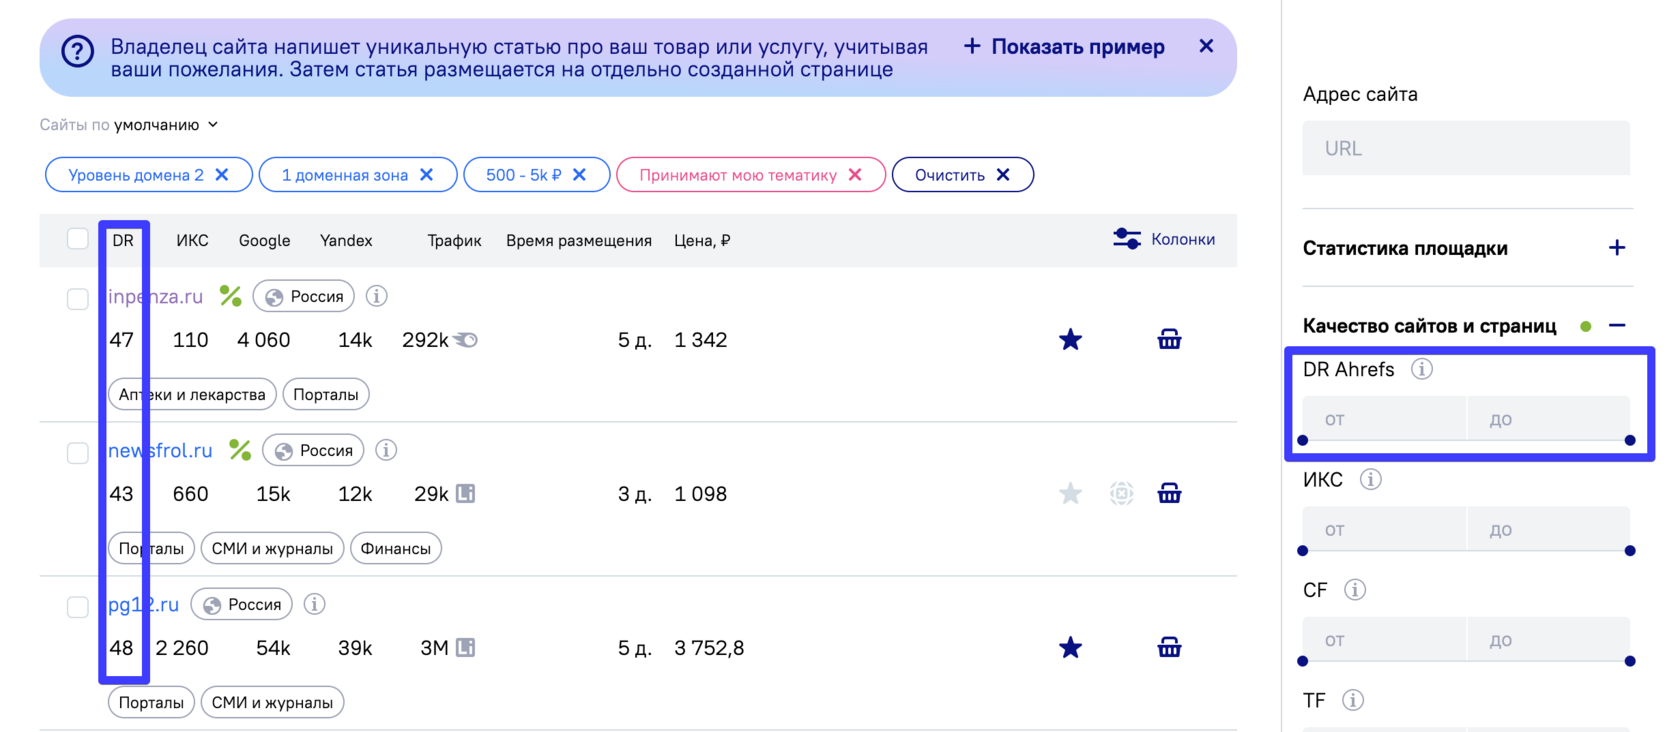
Task: Open the site sorting dropdown 'по умолчанию'
Action: (165, 125)
